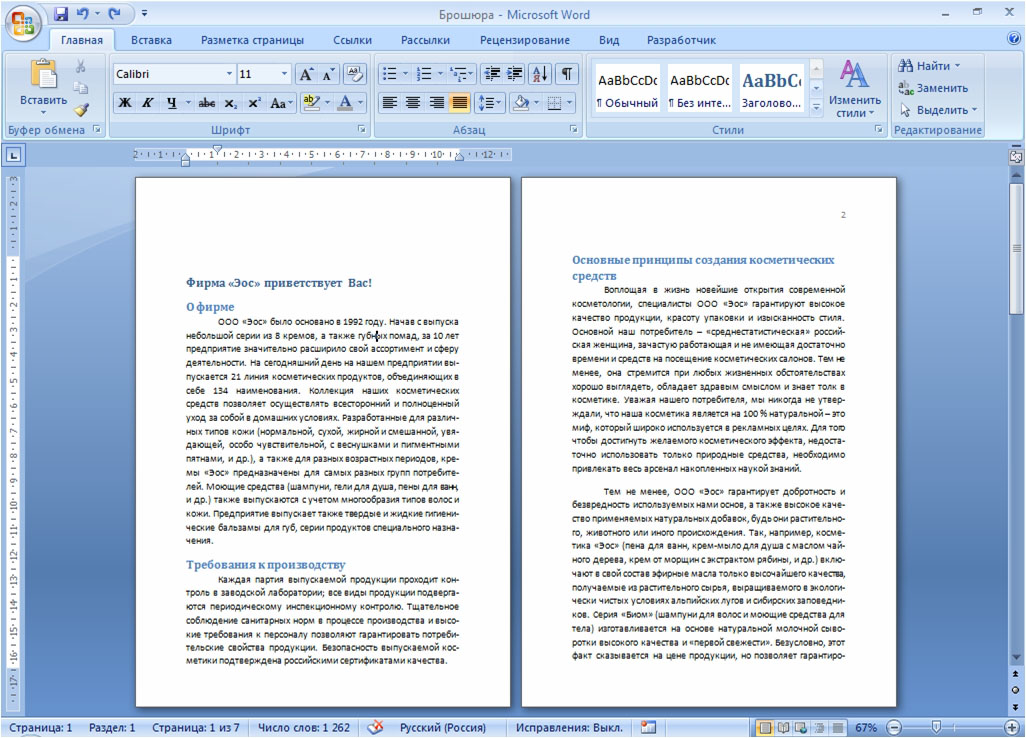The width and height of the screenshot is (1026, 738).
Task: Toggle bold (Ж) formatting
Action: 124,103
